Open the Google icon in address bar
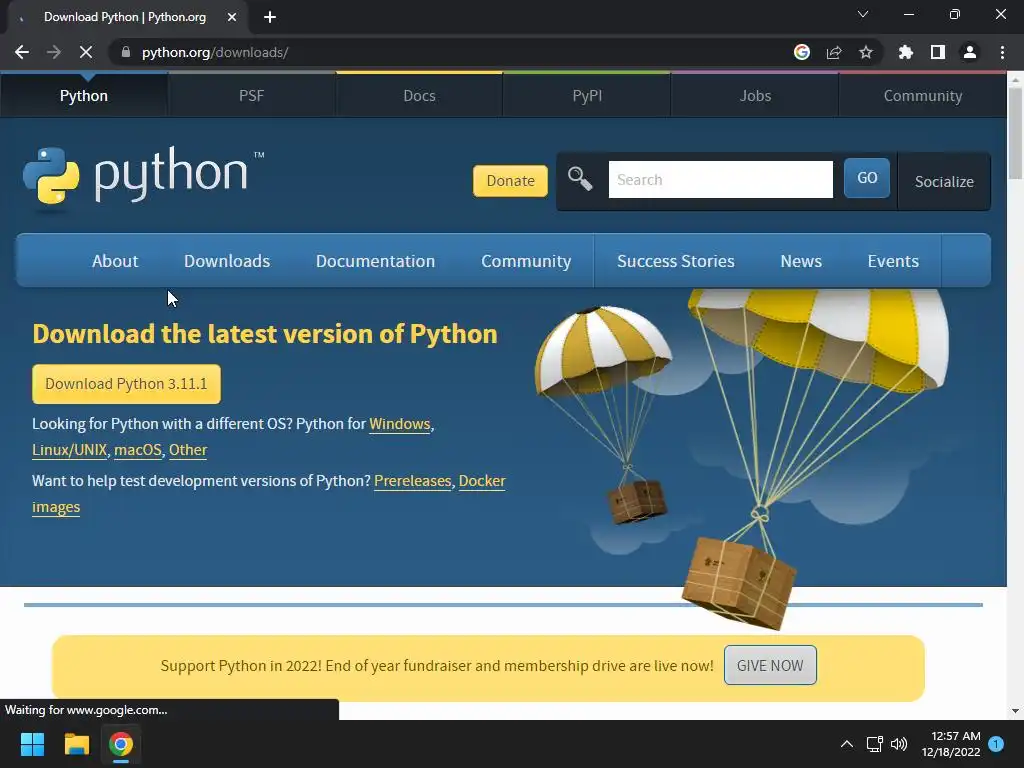1024x768 pixels. tap(802, 52)
